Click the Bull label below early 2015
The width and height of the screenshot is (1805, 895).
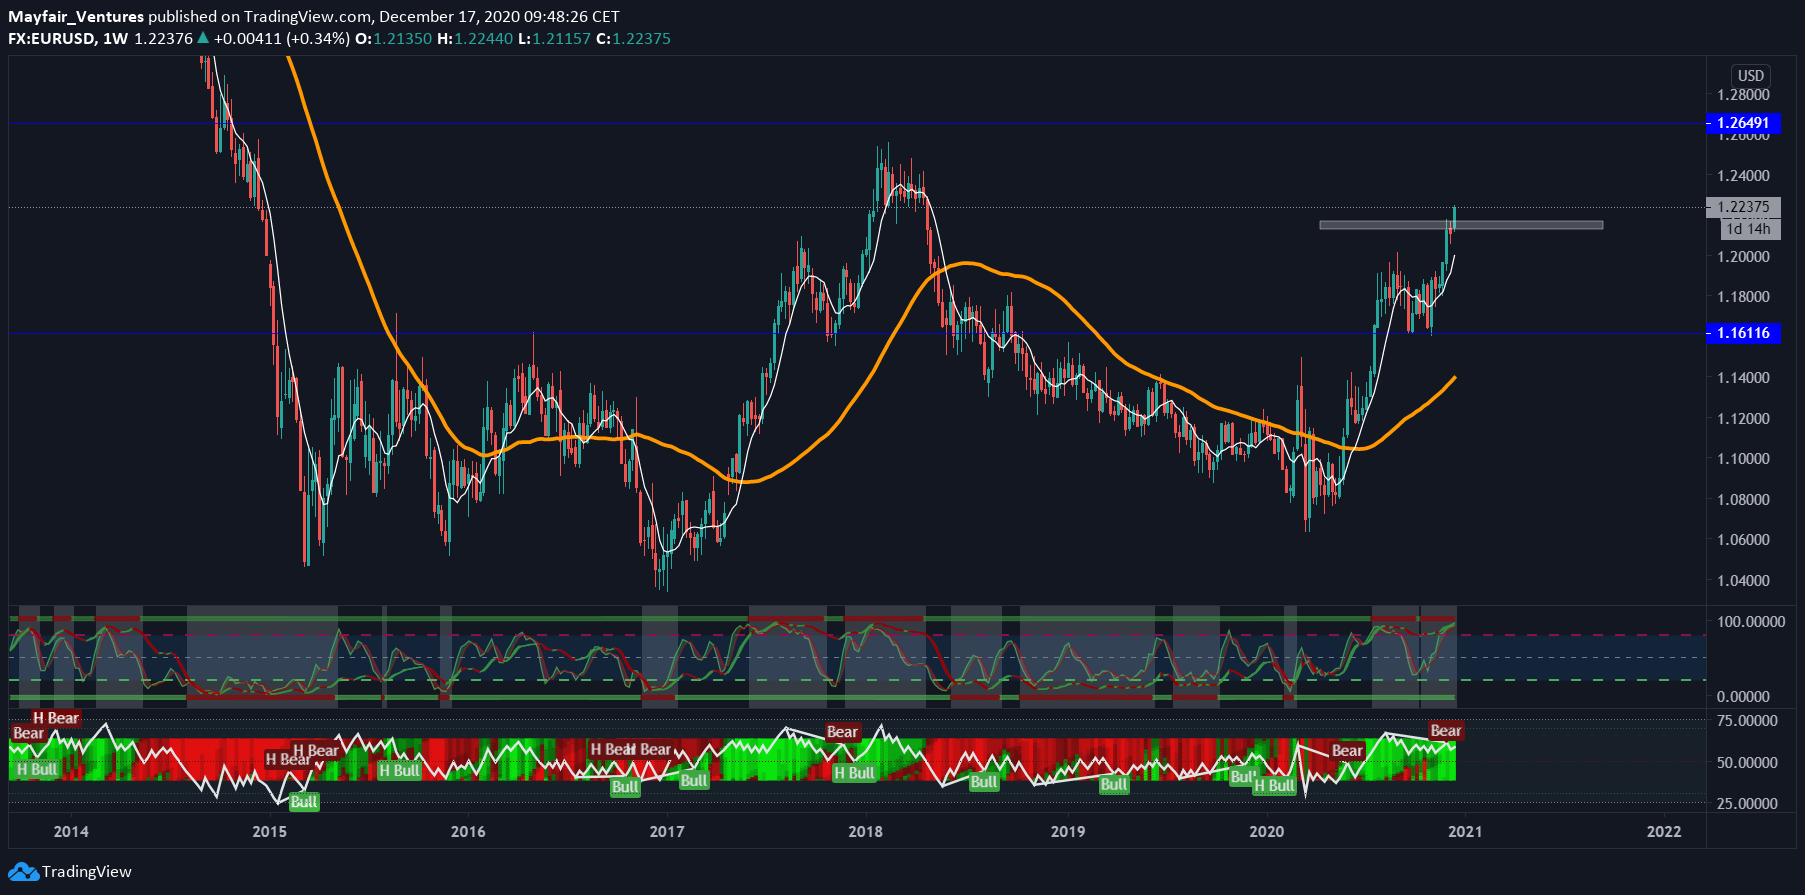[304, 802]
